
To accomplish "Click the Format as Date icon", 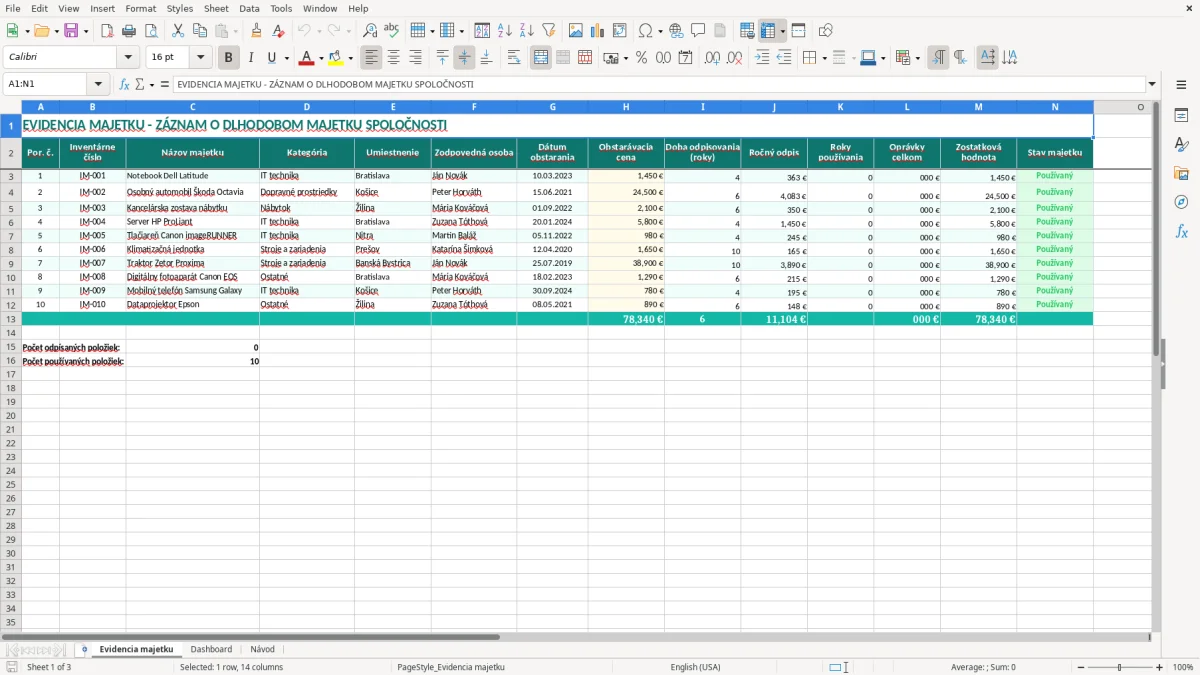I will pyautogui.click(x=685, y=58).
